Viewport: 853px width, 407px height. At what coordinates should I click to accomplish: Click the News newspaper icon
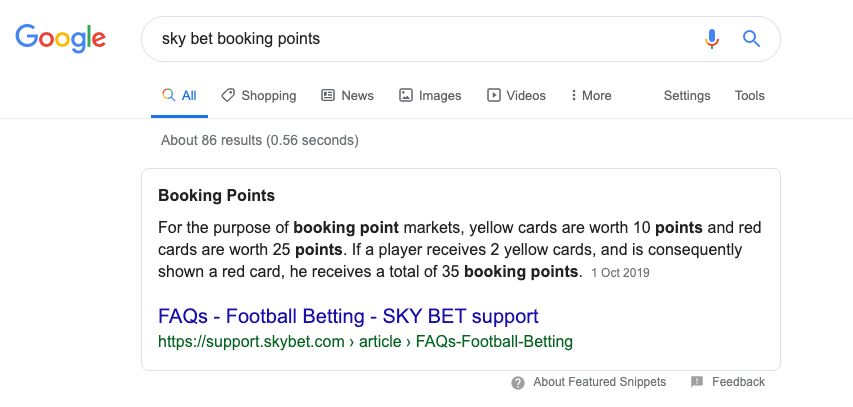(328, 95)
